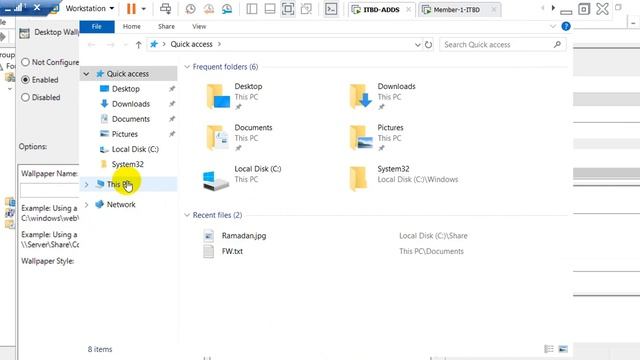Image resolution: width=640 pixels, height=360 pixels.
Task: Refresh the Quick access view
Action: [x=428, y=44]
